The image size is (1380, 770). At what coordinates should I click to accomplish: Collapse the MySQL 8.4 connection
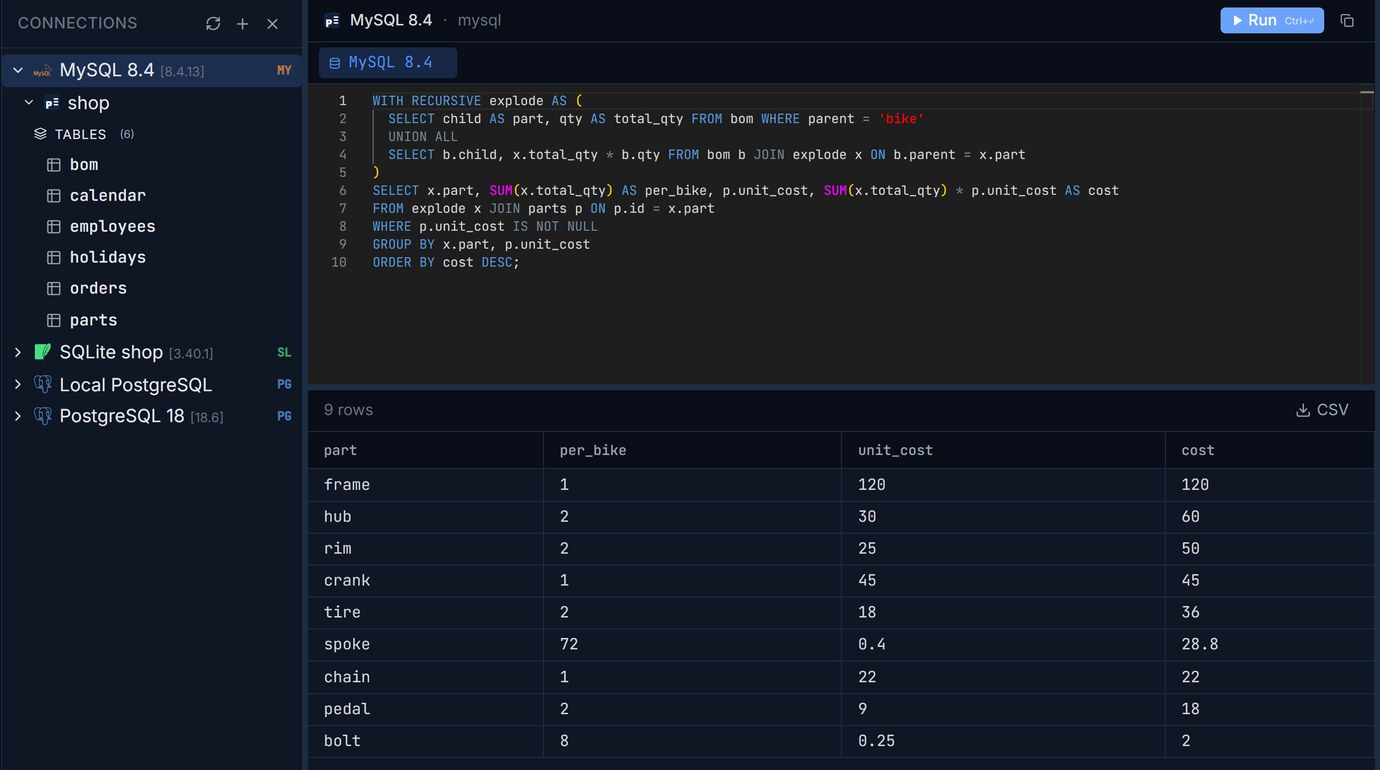(x=18, y=71)
